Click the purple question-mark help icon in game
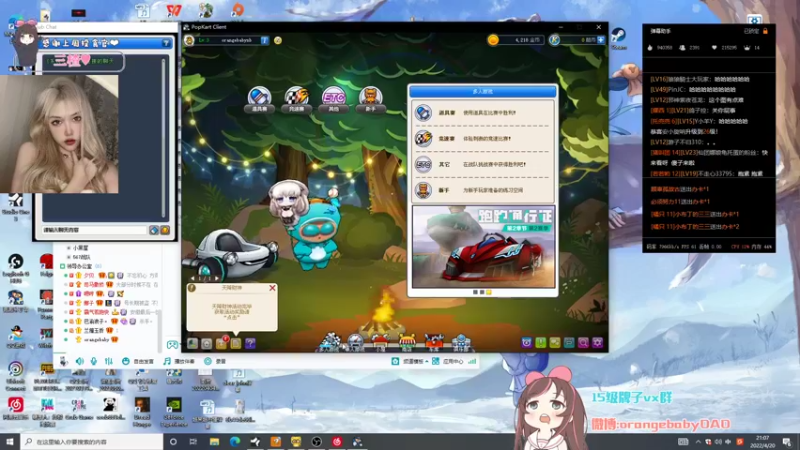The image size is (800, 450). 250,343
